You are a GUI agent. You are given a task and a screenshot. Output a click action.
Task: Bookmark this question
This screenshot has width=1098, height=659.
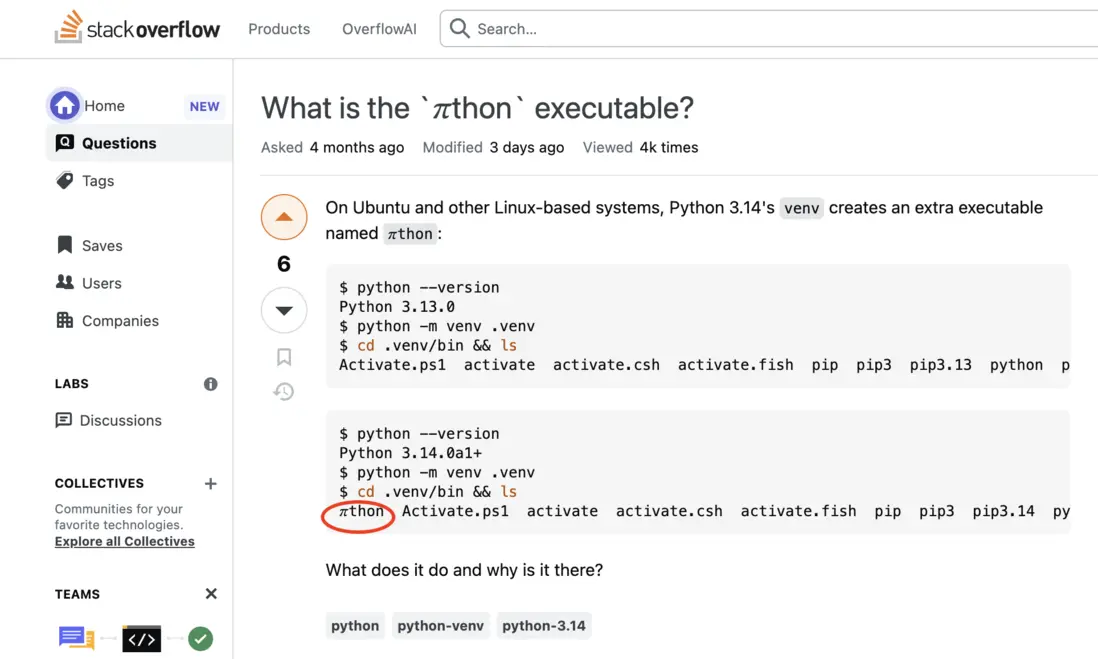coord(284,357)
